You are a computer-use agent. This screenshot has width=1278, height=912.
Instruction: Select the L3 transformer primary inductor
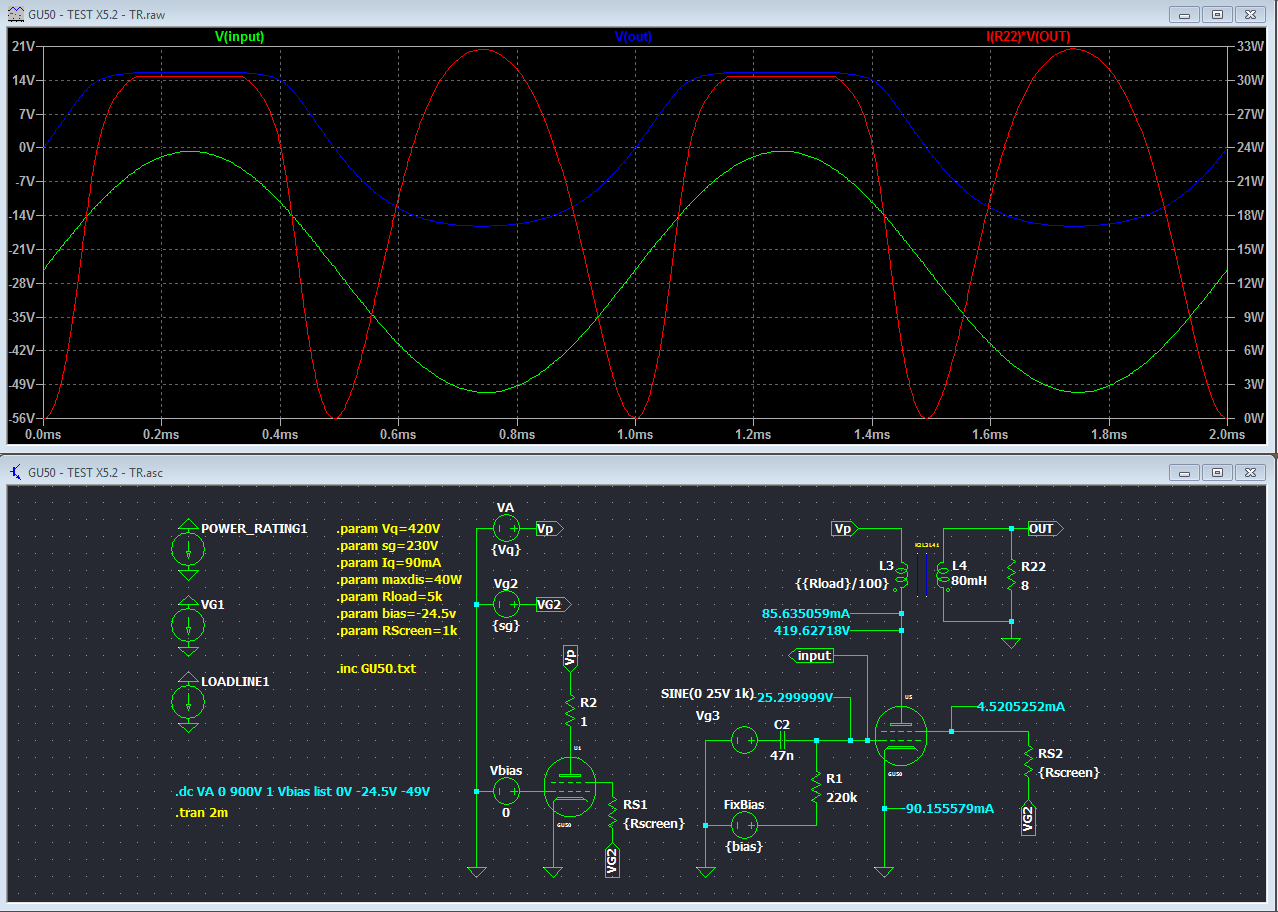(x=901, y=576)
